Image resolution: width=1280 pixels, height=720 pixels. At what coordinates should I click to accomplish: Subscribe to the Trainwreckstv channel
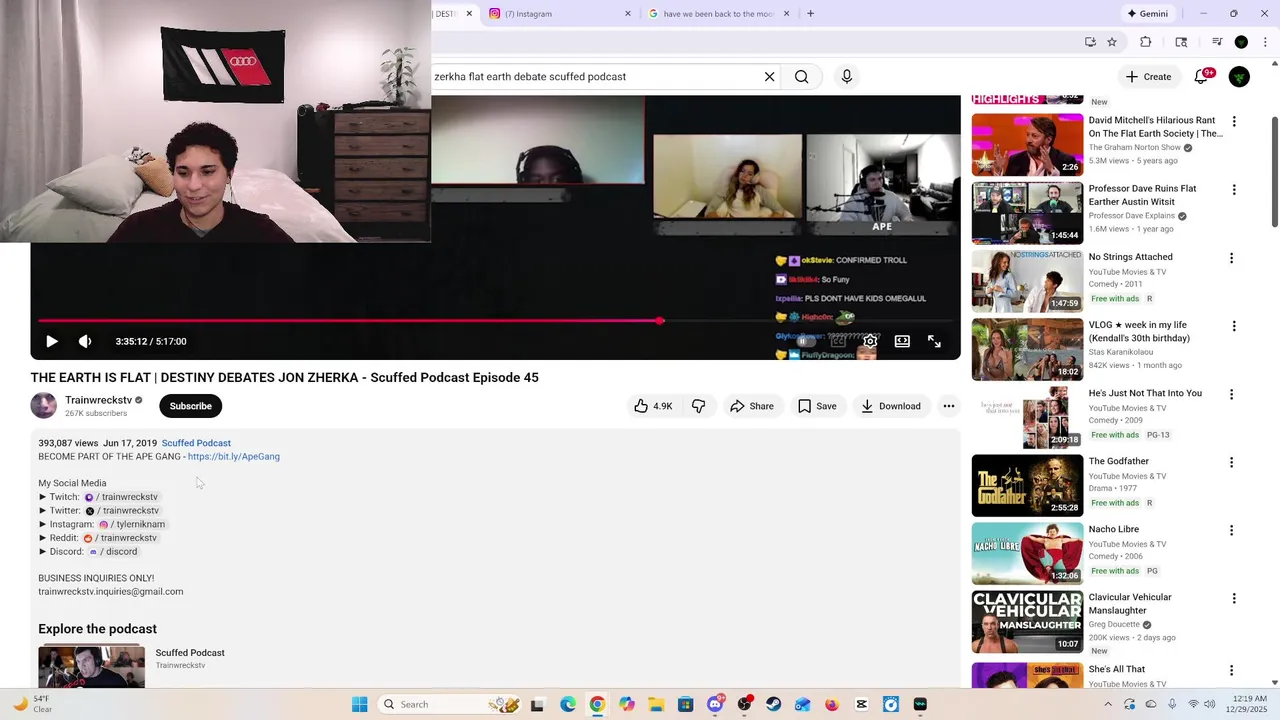(190, 406)
